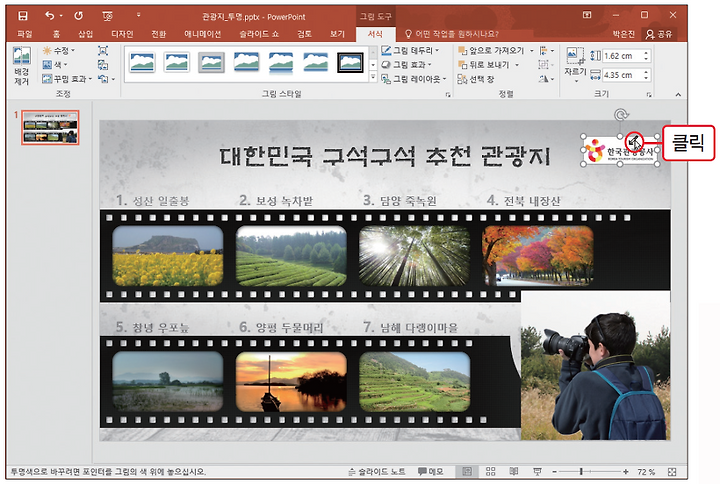Select slide 1 thumbnail in the panel
The image size is (720, 484).
50,128
